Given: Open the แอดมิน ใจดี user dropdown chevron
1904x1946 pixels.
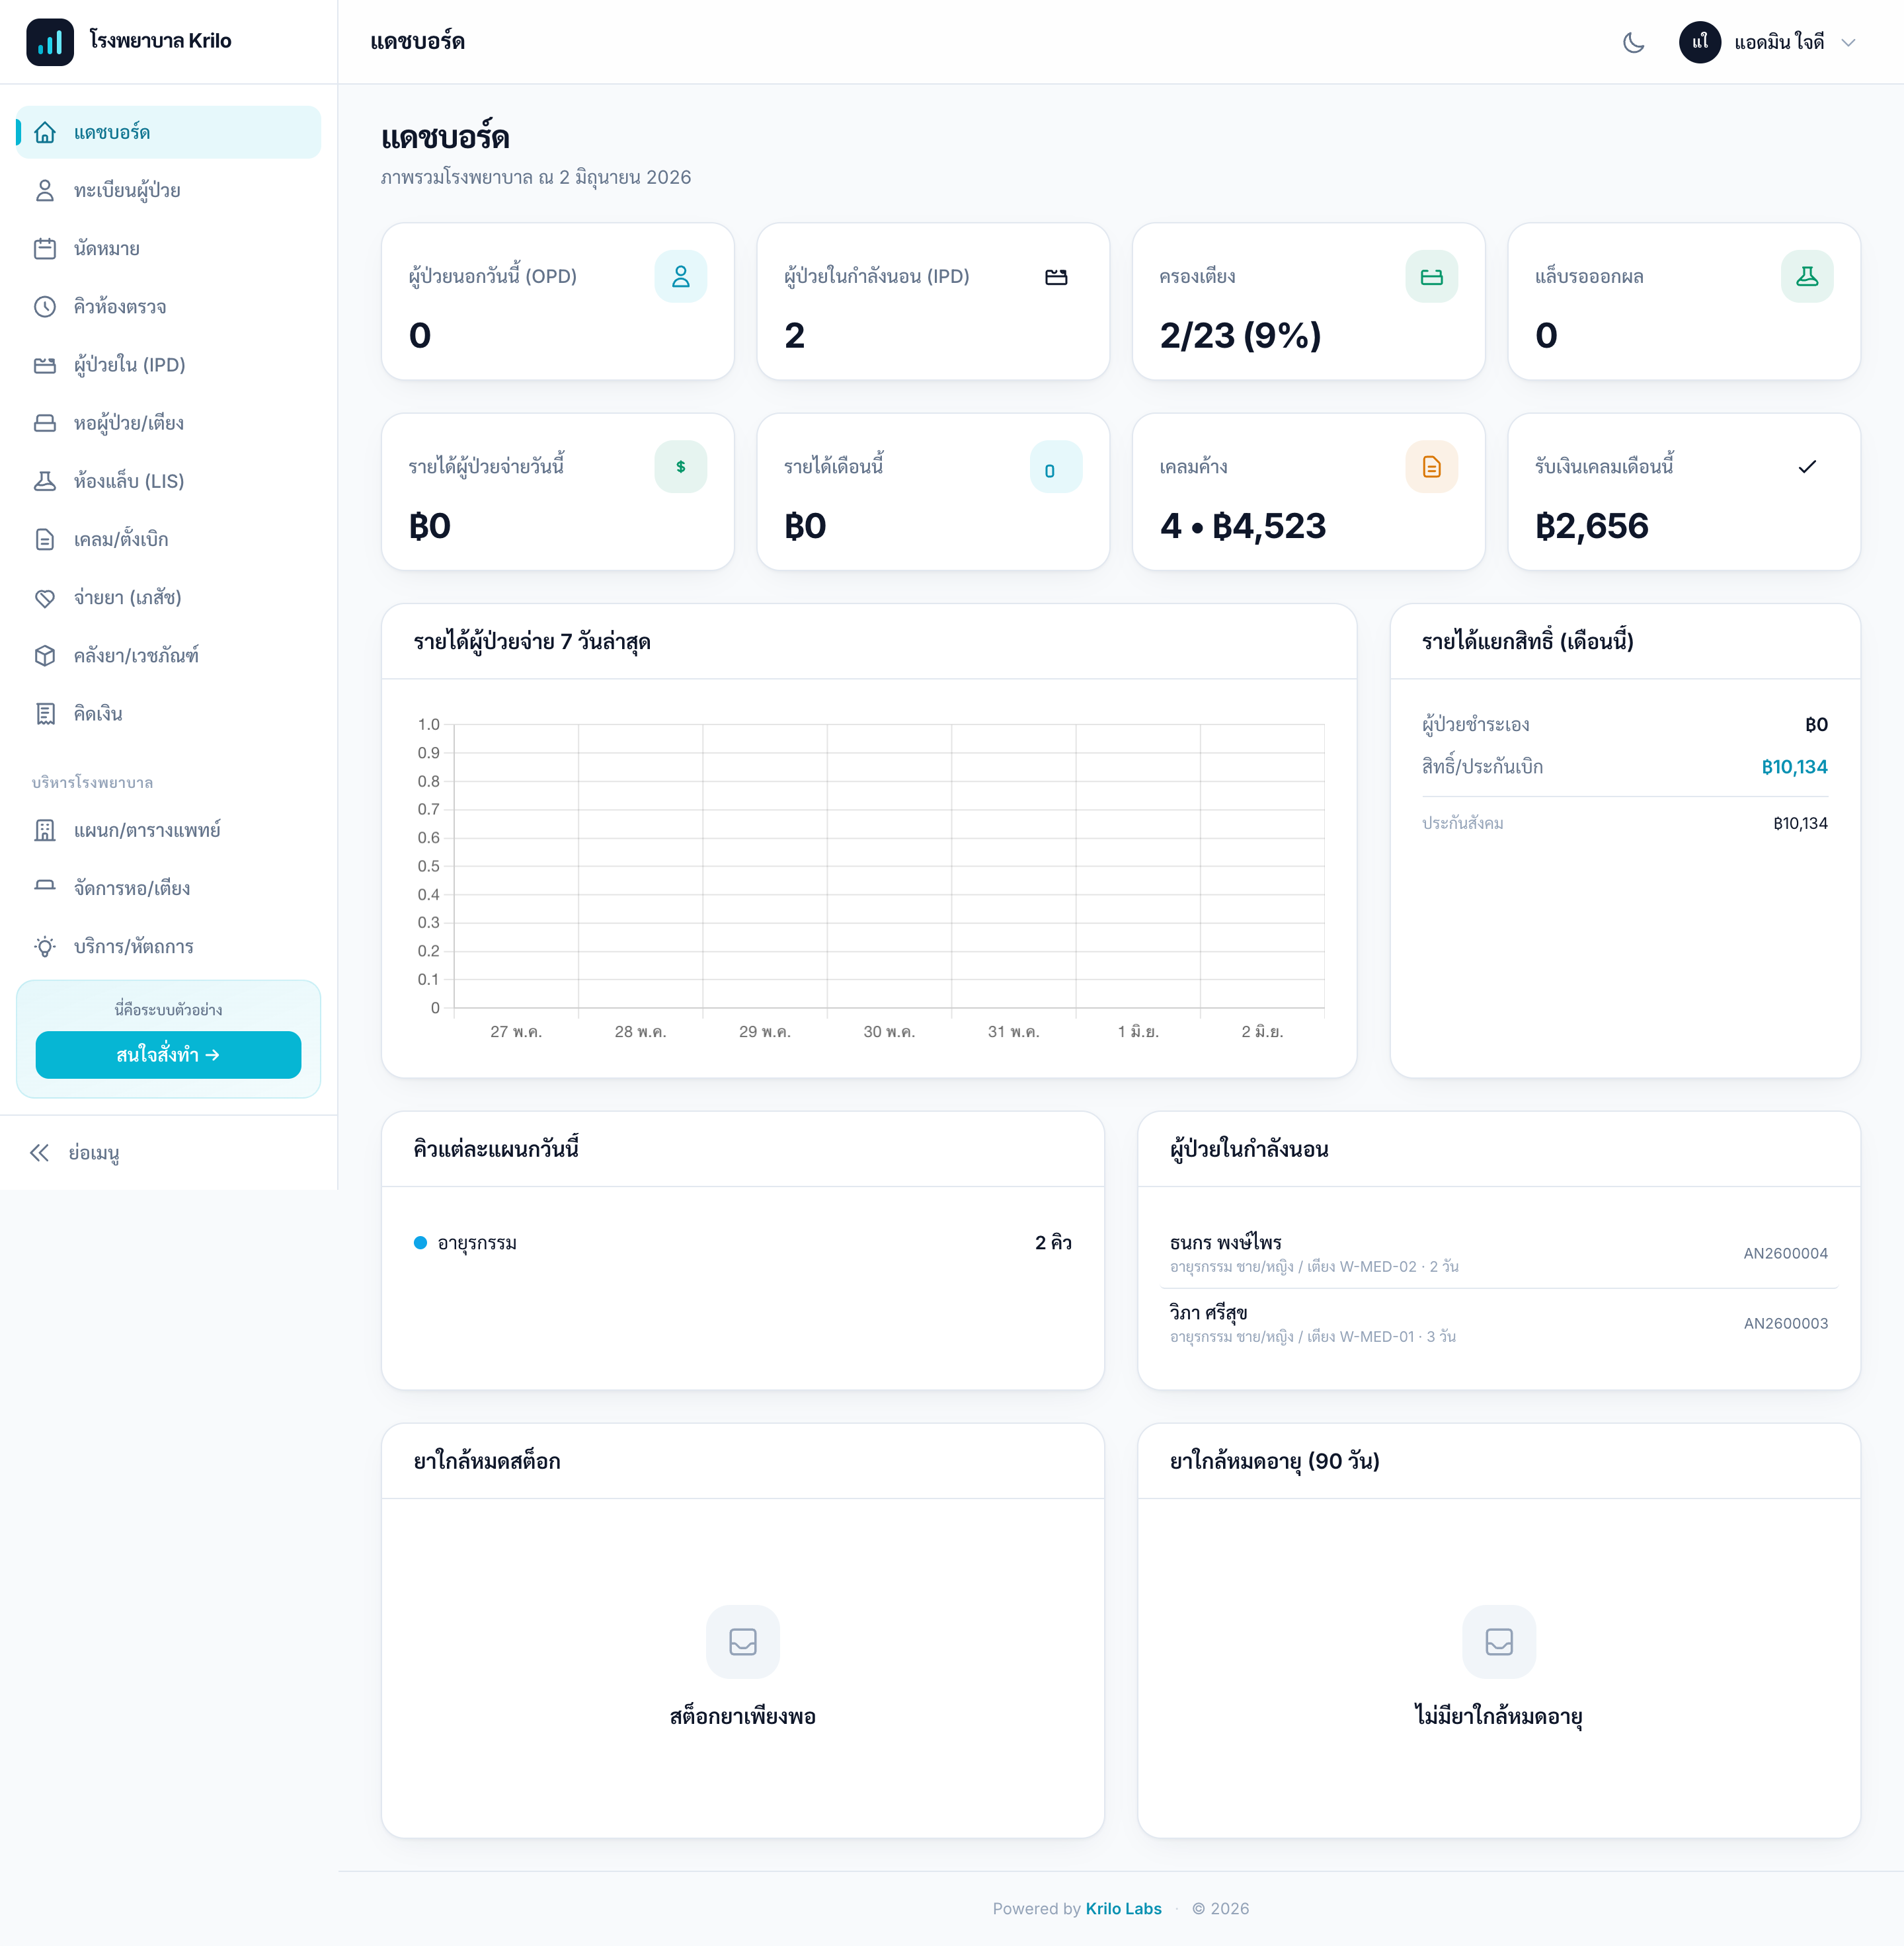Looking at the screenshot, I should 1848,42.
